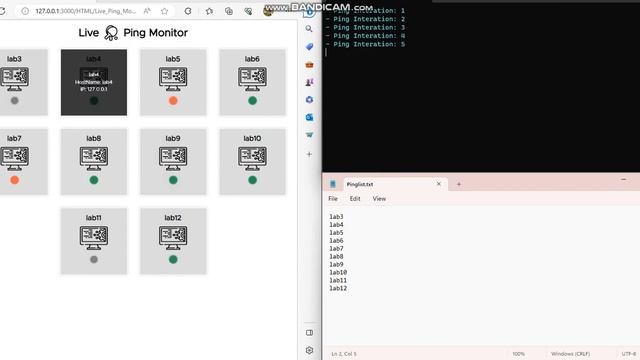The width and height of the screenshot is (640, 360).
Task: Click the lab7 computer icon
Action: click(x=14, y=159)
